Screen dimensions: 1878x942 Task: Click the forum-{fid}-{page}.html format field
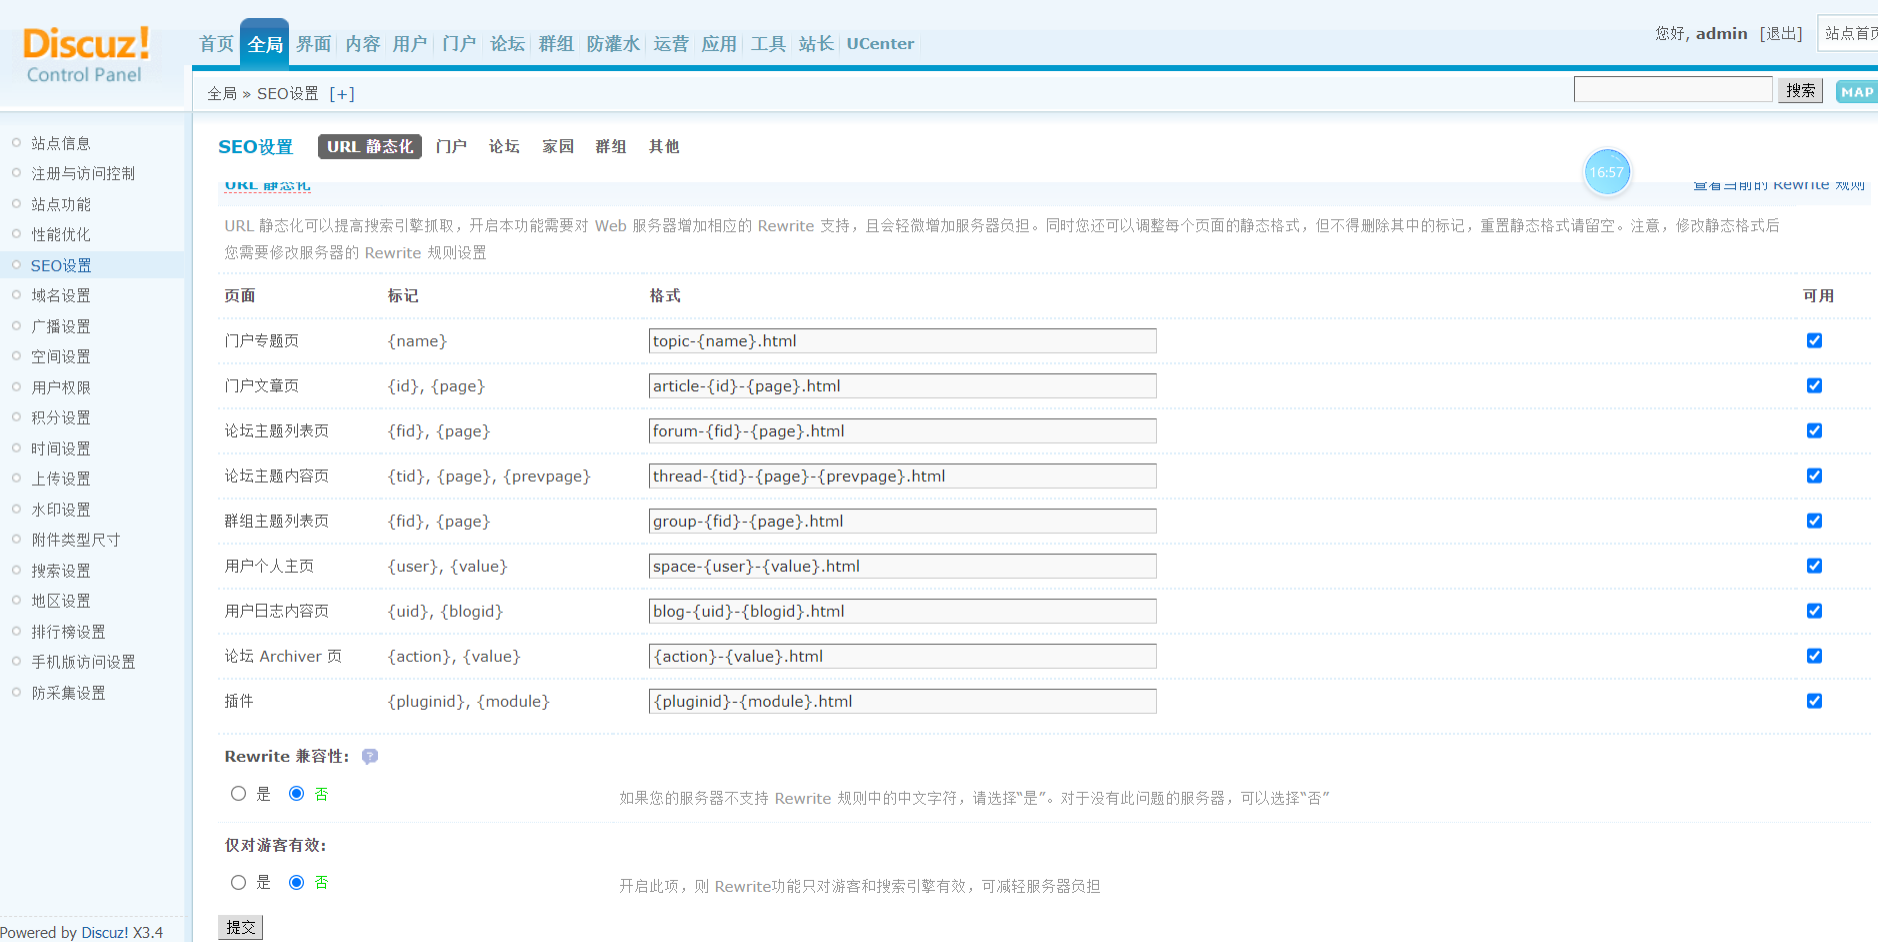[x=902, y=431]
